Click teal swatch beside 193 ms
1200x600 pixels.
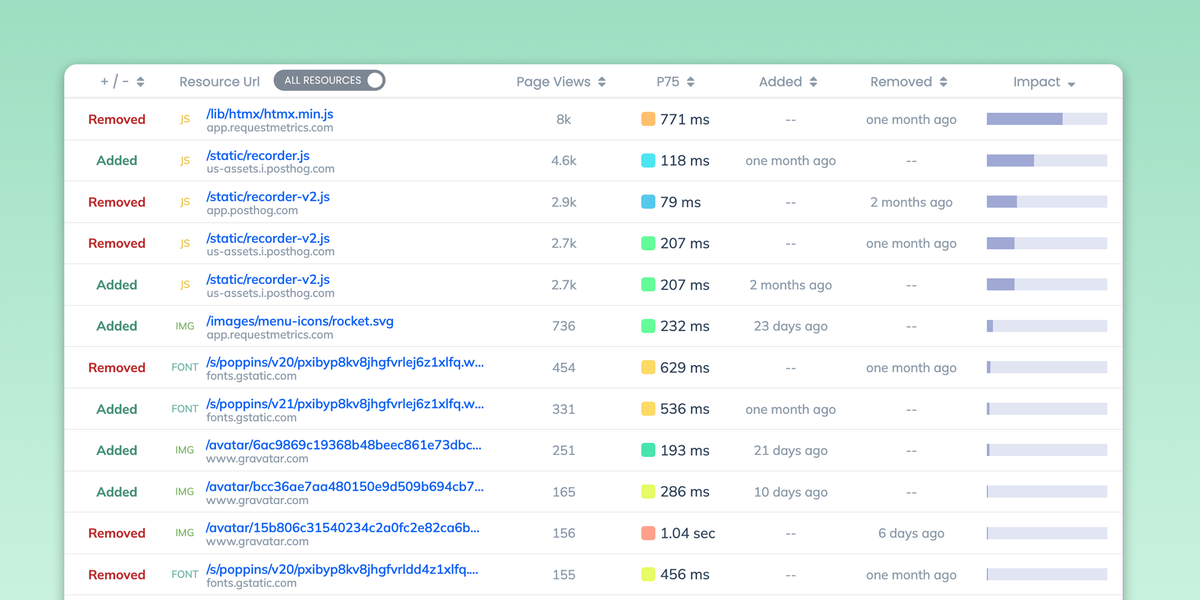coord(648,450)
